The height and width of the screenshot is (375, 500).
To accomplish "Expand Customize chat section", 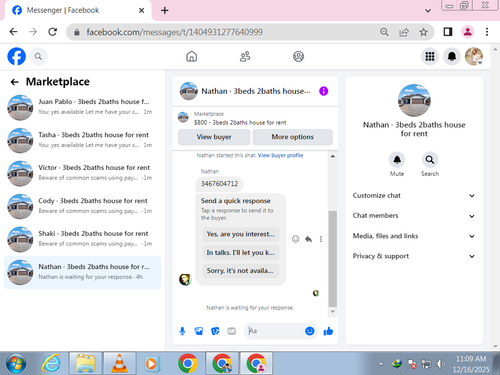I will (x=414, y=196).
